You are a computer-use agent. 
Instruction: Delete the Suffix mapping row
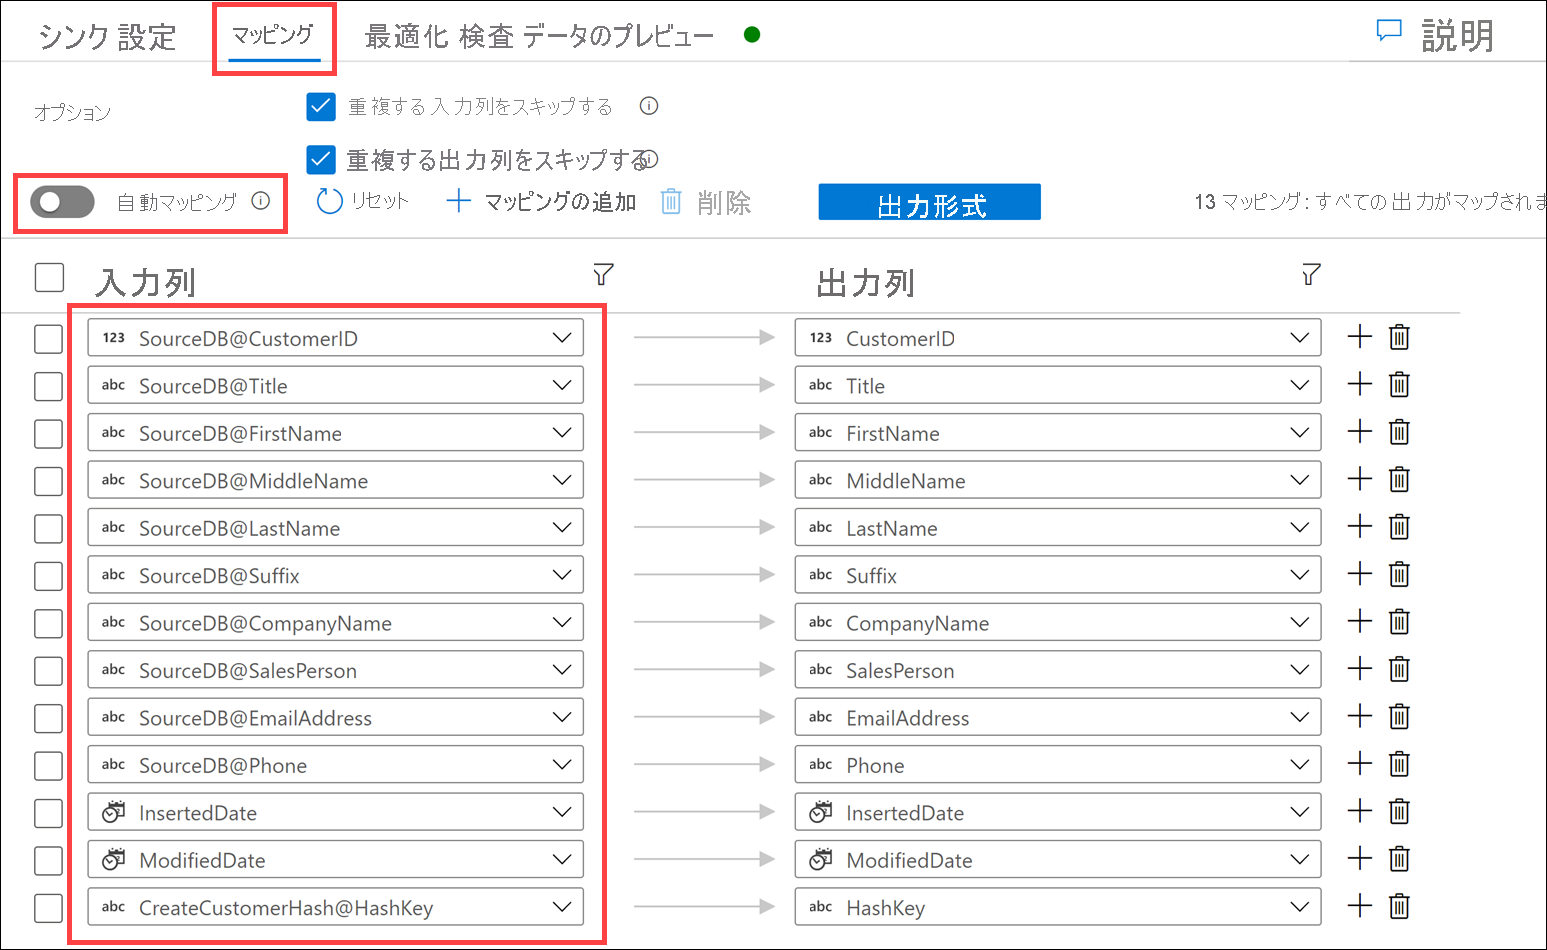1399,574
